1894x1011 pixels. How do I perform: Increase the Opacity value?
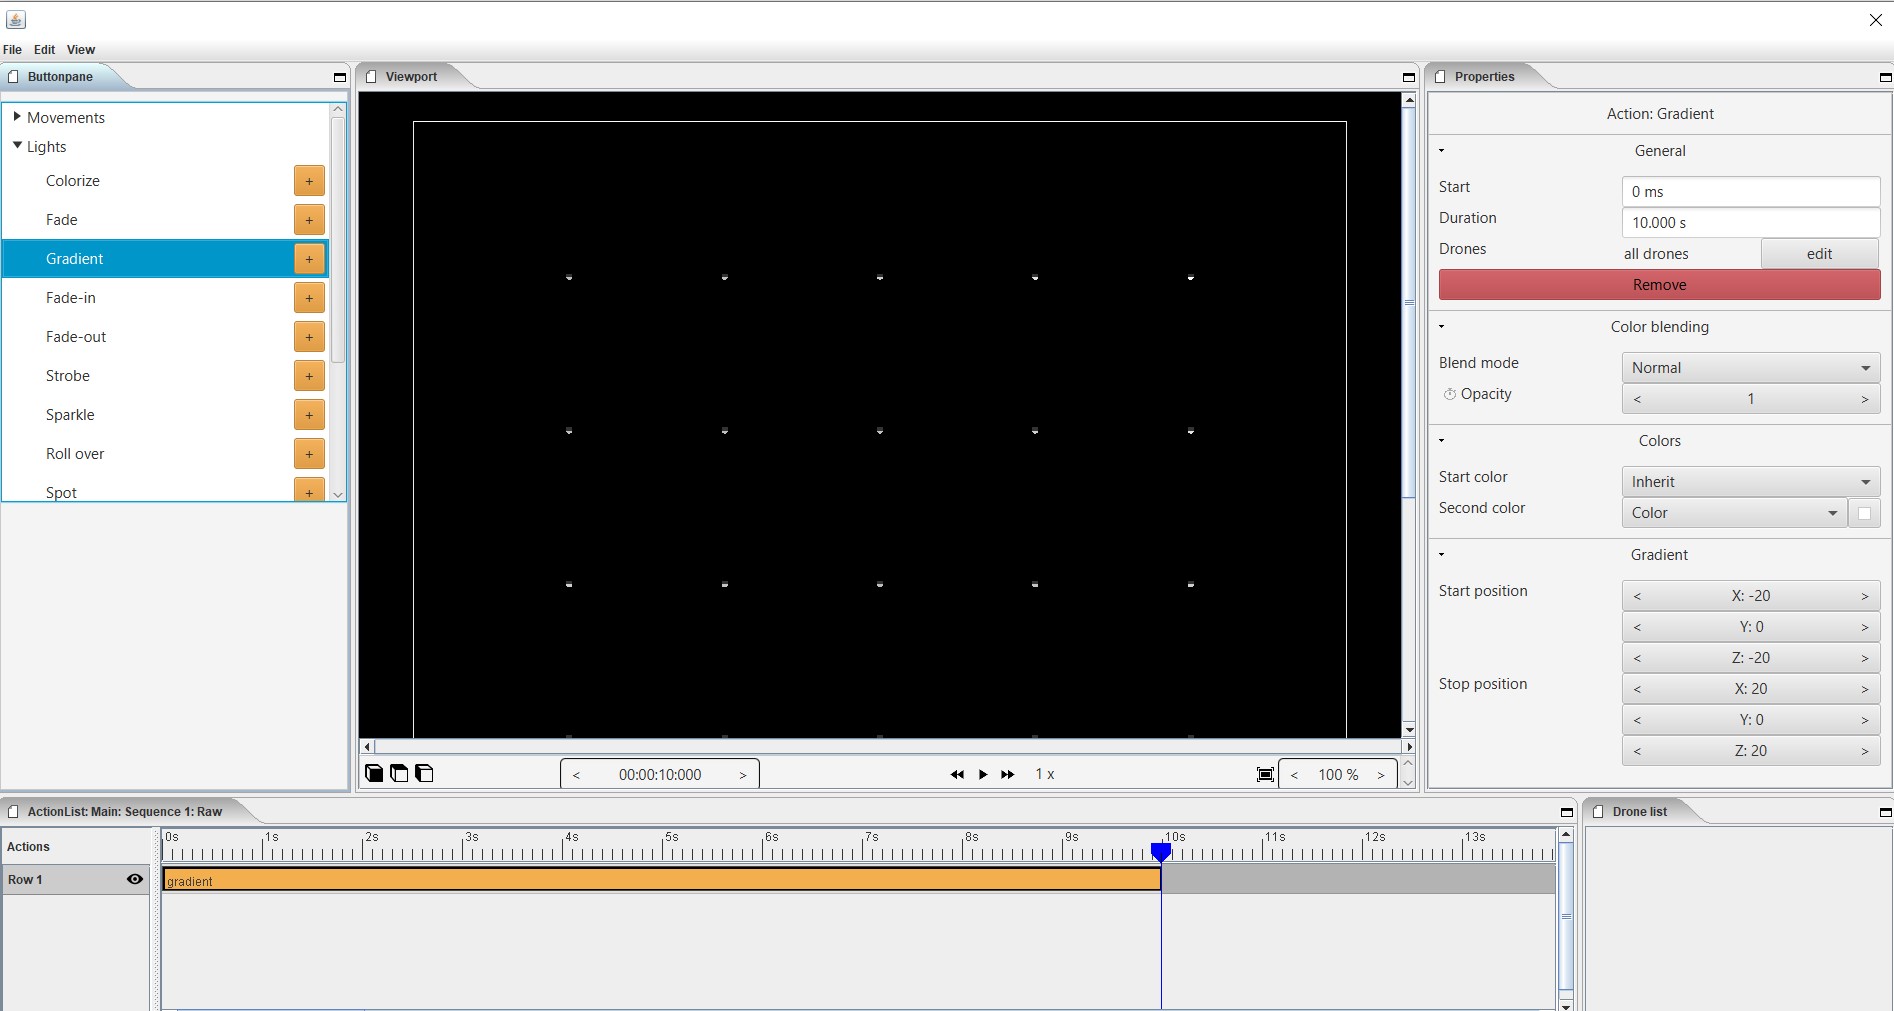pos(1865,399)
